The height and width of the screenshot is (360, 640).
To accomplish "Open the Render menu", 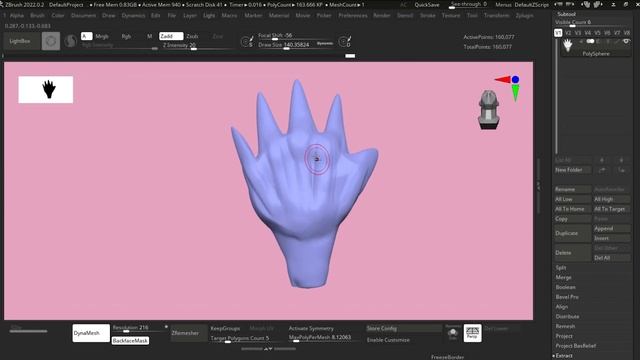I will 382,16.
